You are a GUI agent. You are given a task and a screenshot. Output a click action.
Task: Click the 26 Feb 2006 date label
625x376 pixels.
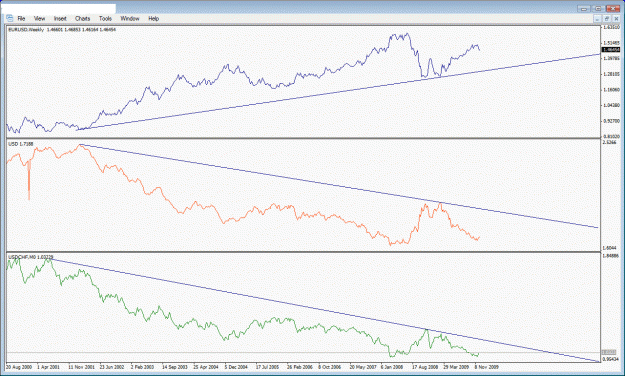coord(300,367)
